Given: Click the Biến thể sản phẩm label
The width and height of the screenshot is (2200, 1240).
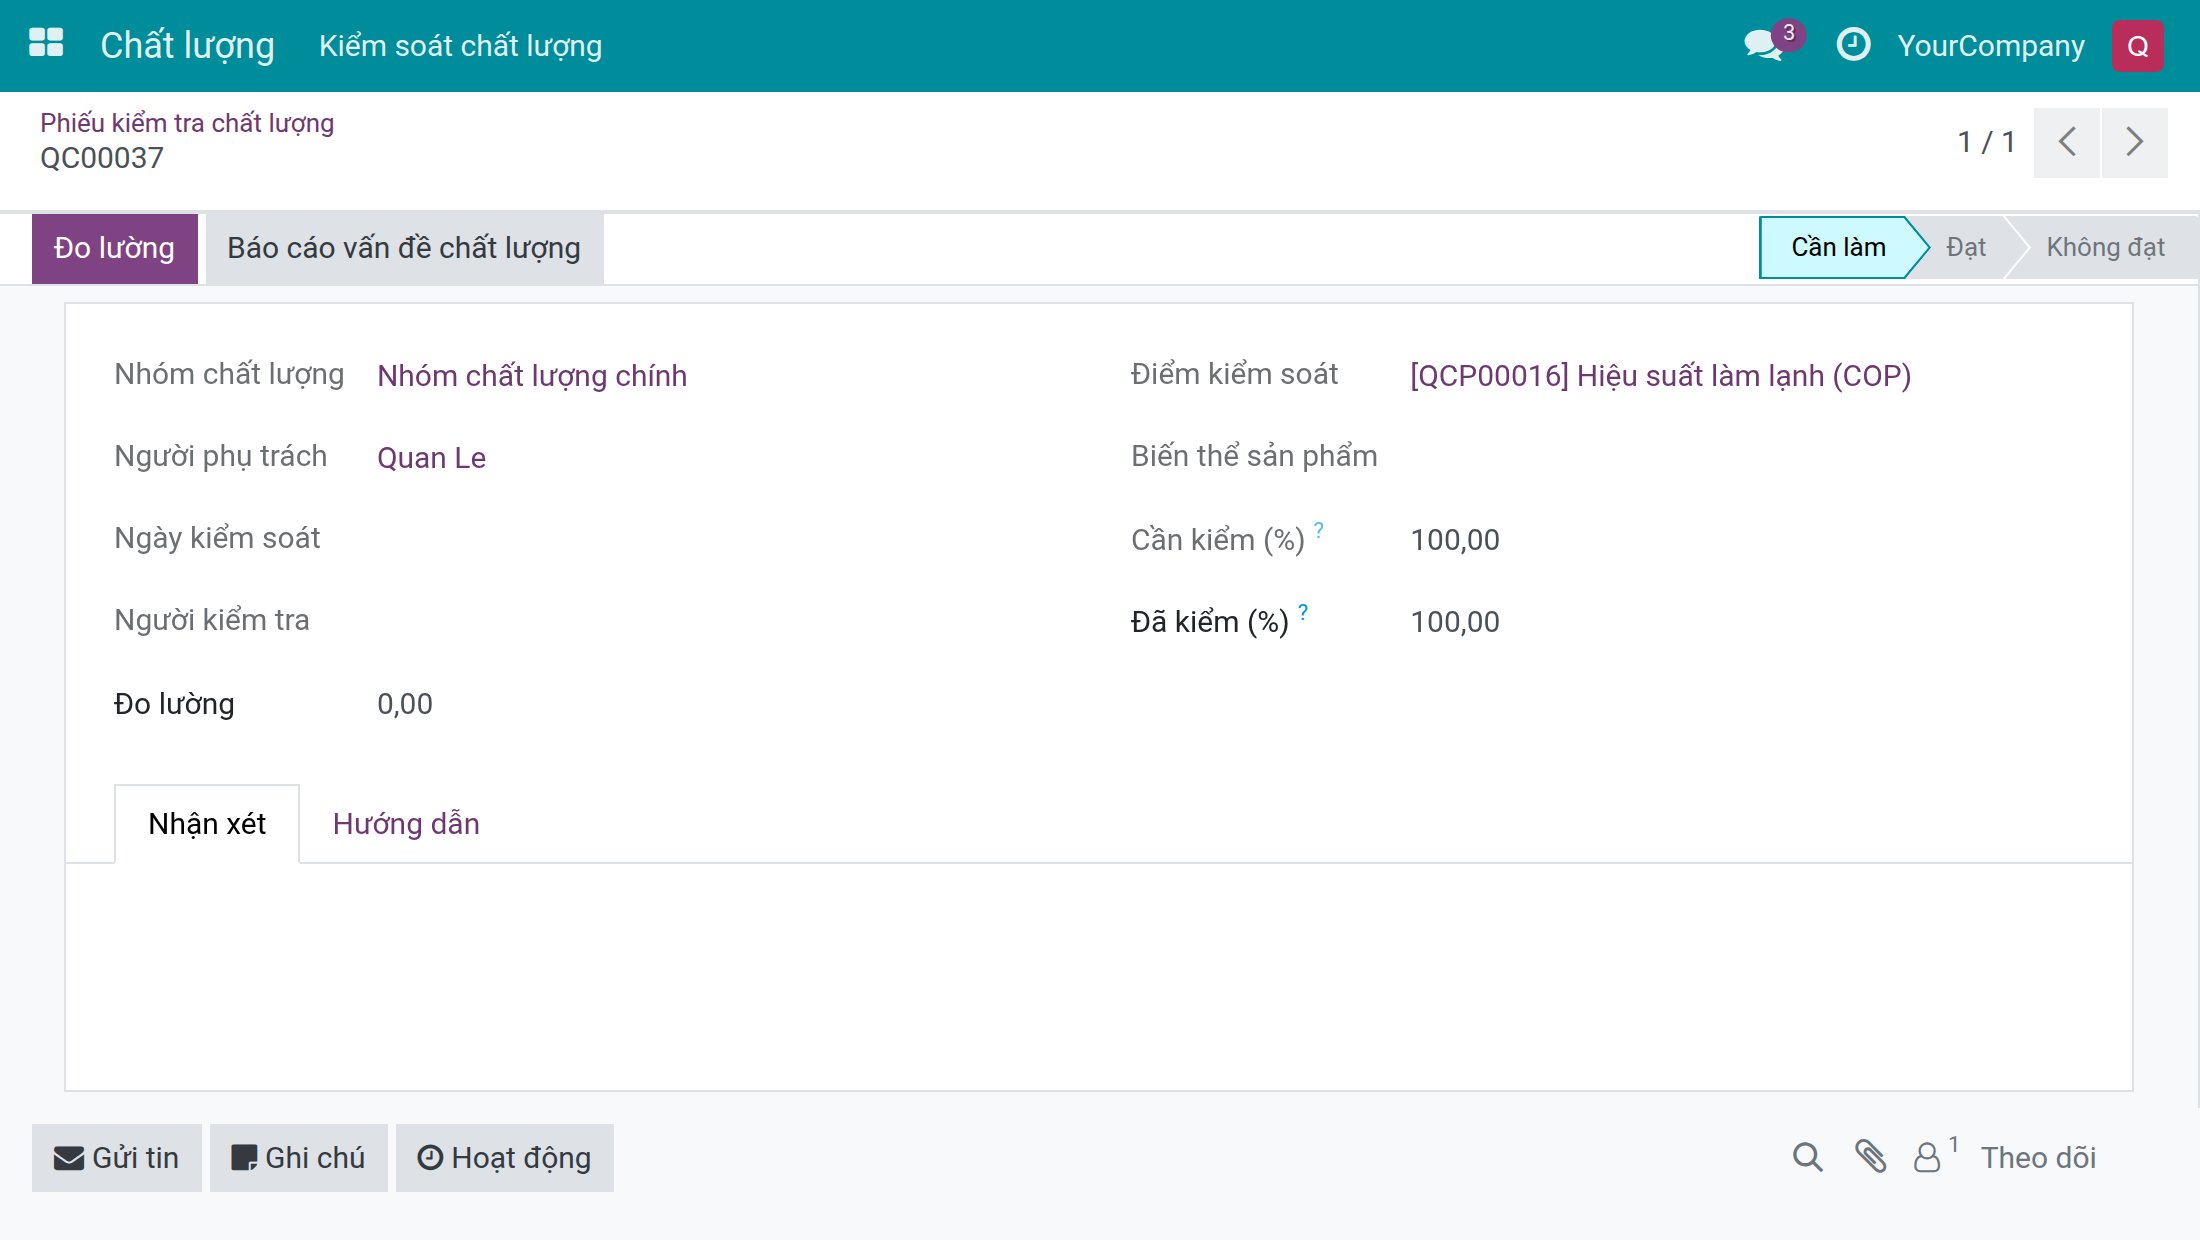Looking at the screenshot, I should coord(1254,456).
